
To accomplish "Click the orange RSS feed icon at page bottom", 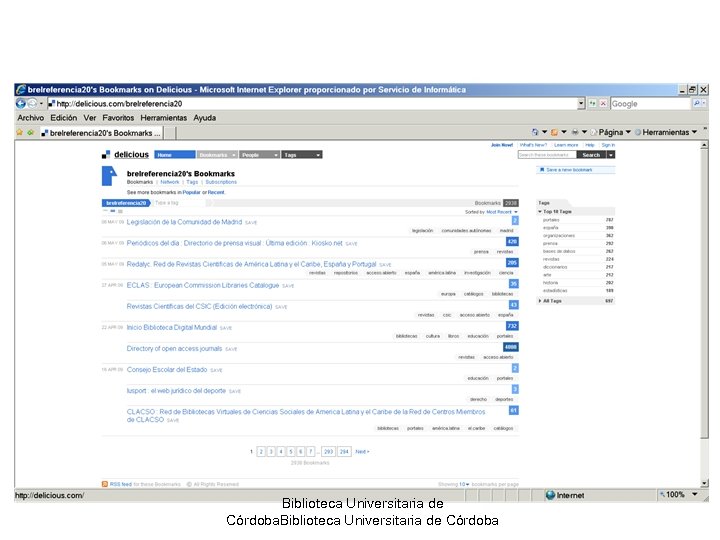I will (x=105, y=484).
